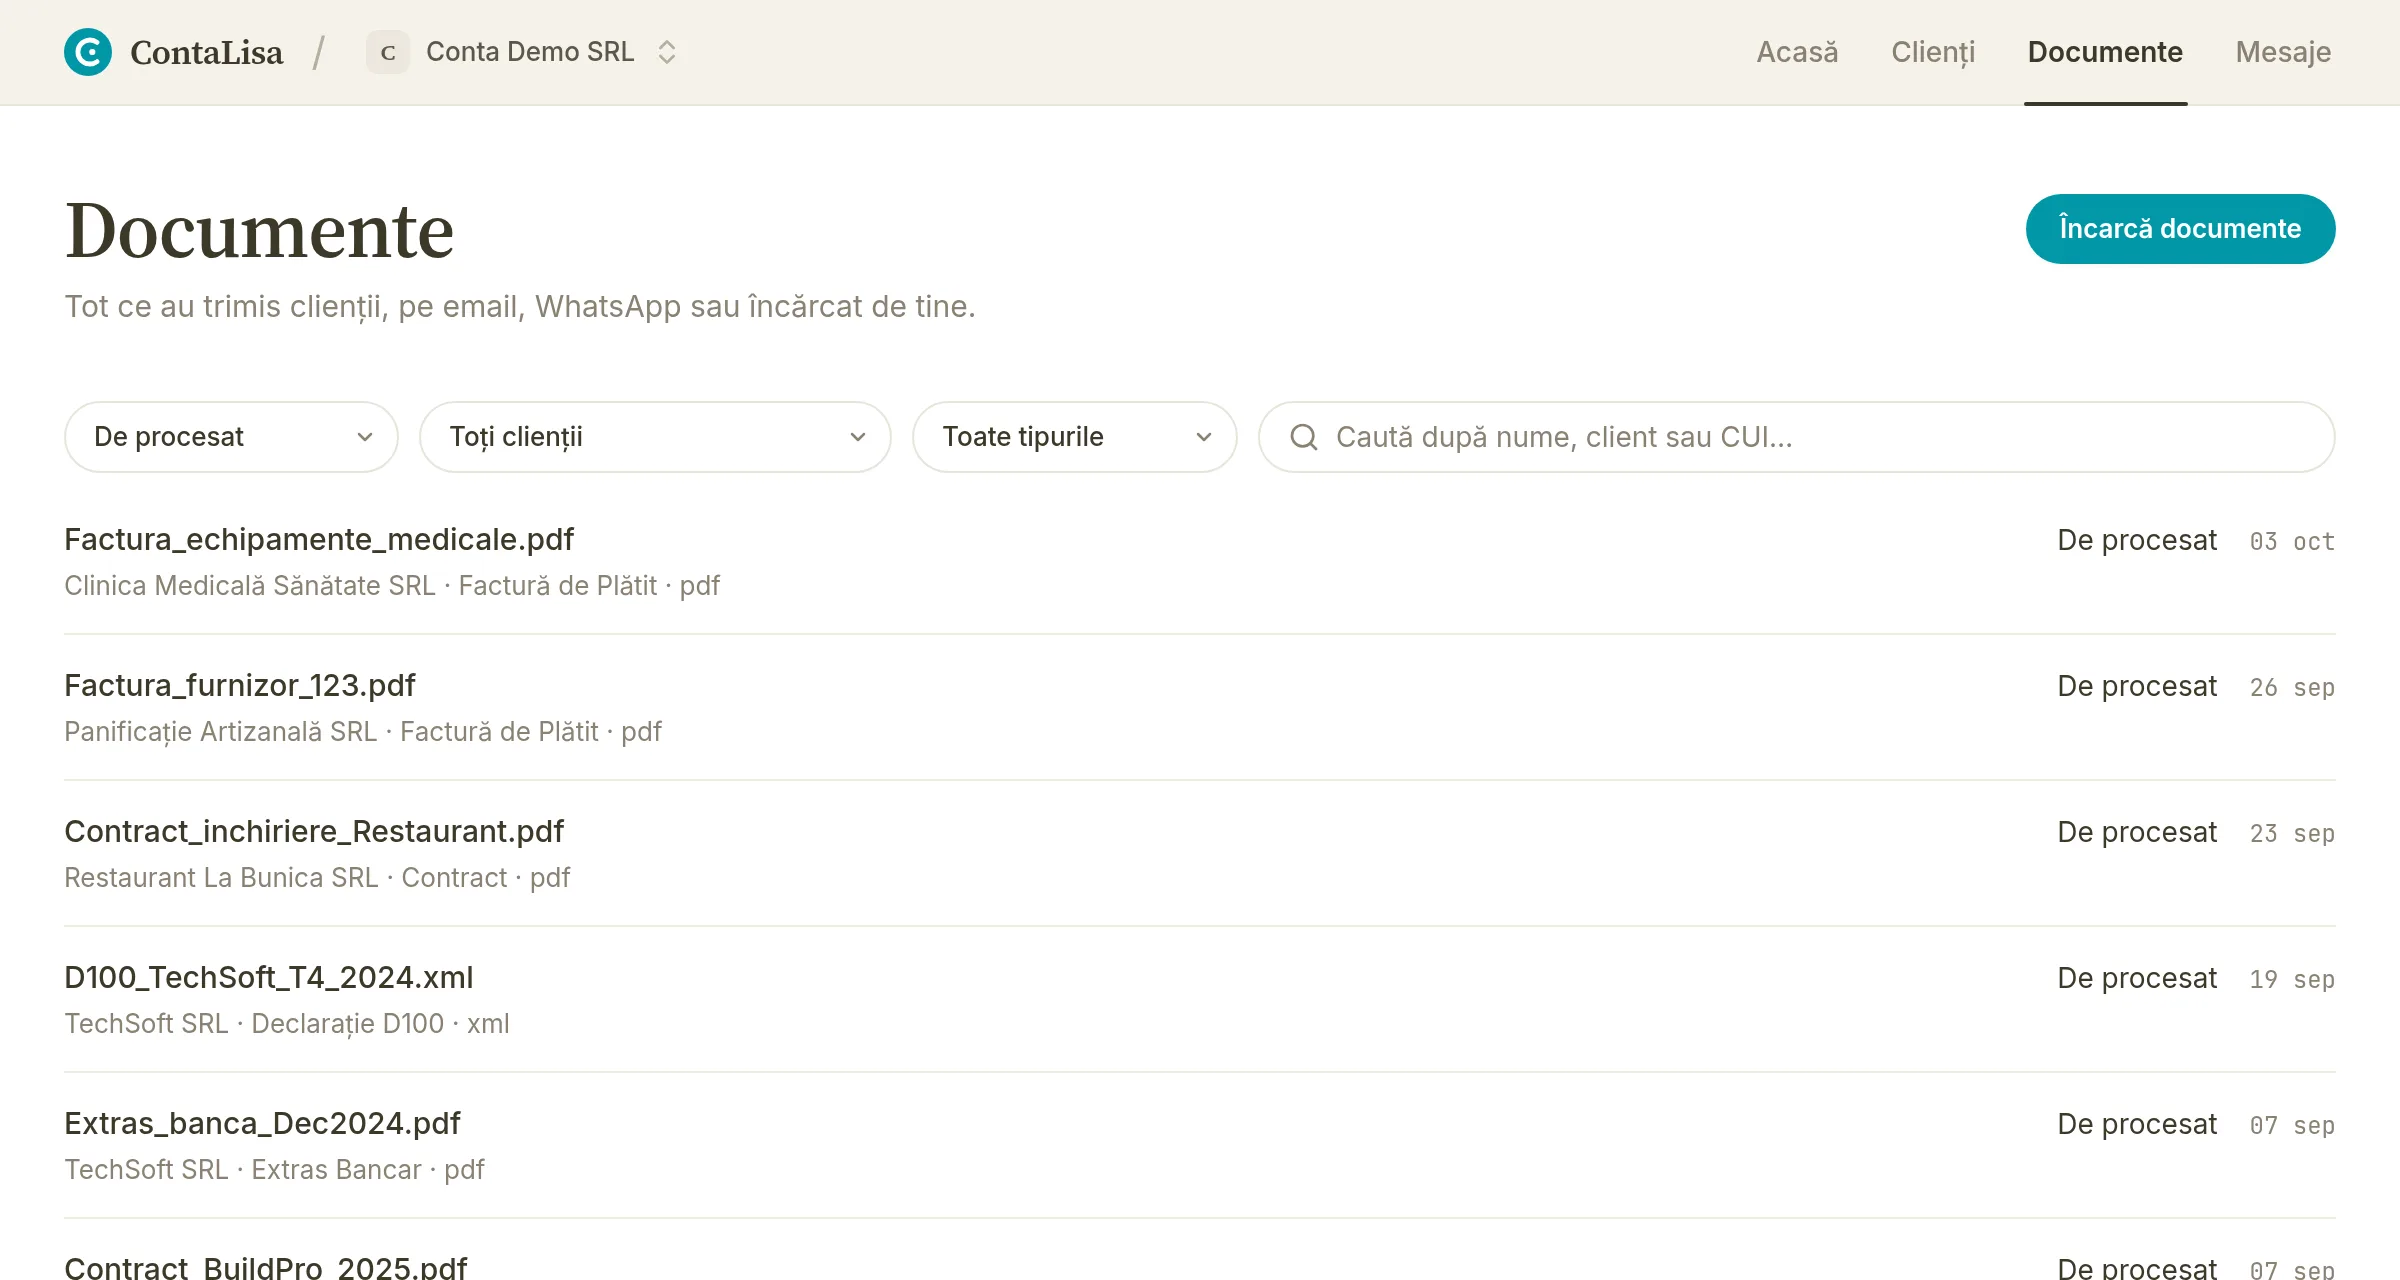Focus the Caută după nume search field
Image resolution: width=2400 pixels, height=1280 pixels.
[x=1796, y=437]
